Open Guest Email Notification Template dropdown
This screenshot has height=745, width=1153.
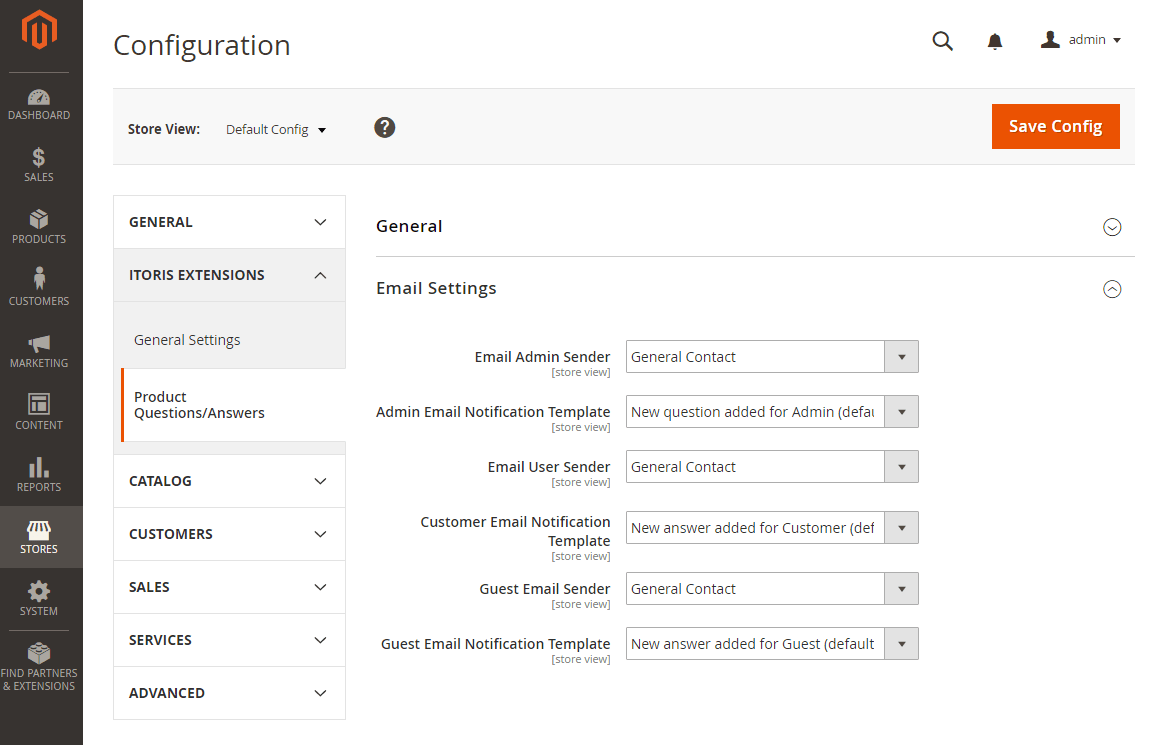(771, 644)
